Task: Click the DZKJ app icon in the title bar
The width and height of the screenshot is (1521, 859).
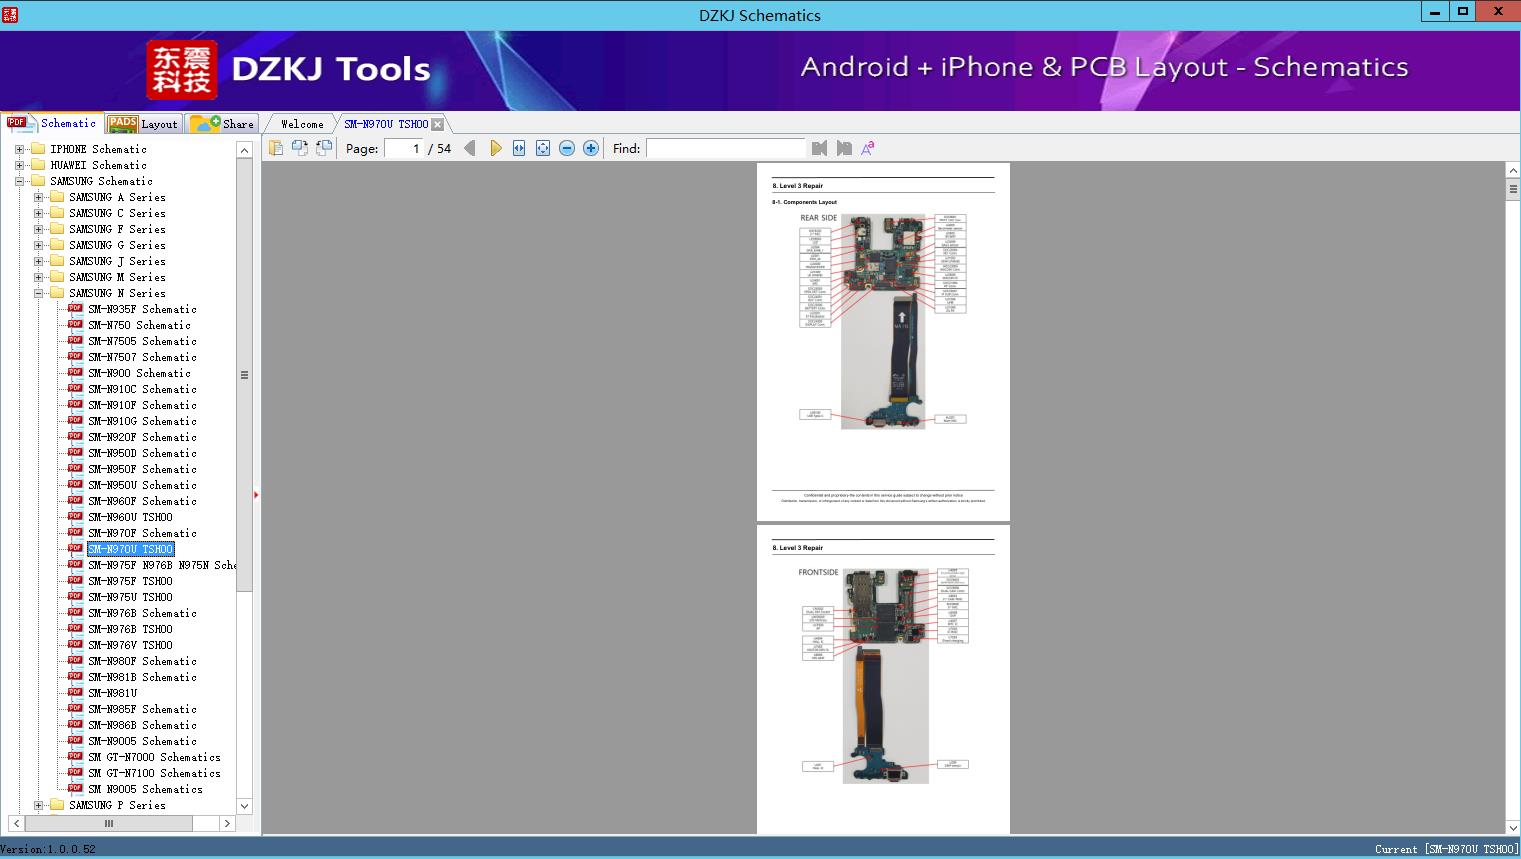Action: click(x=11, y=14)
